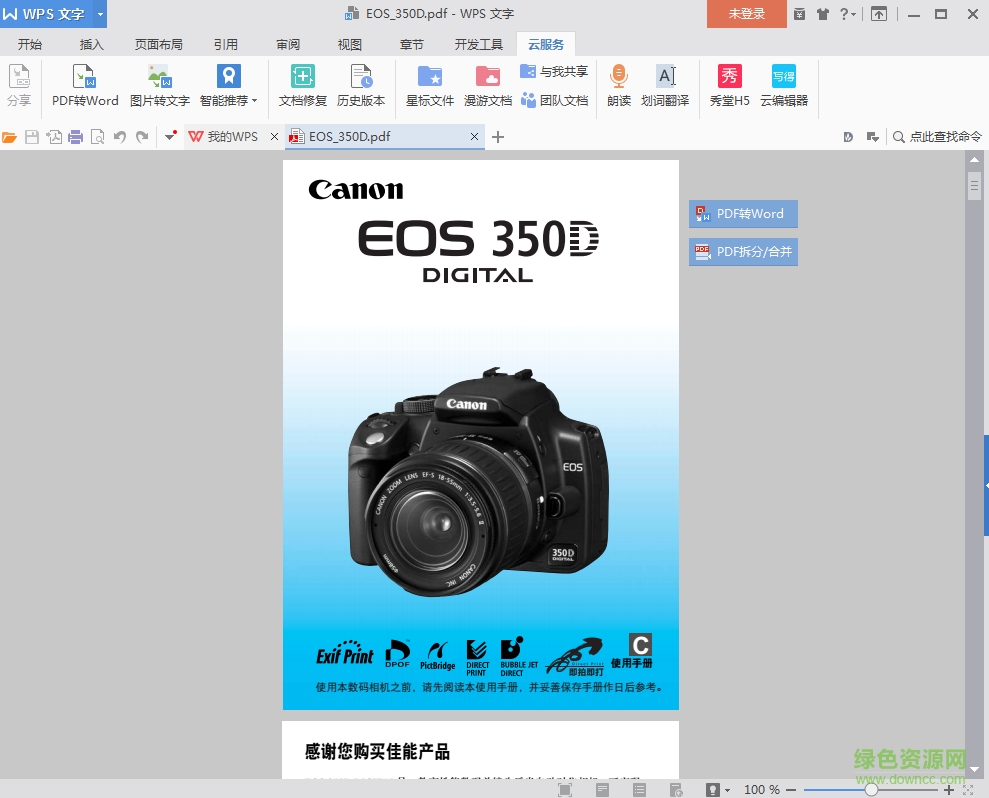Screen dimensions: 989x798
Task: Click the print icon in quick access bar
Action: coord(74,137)
